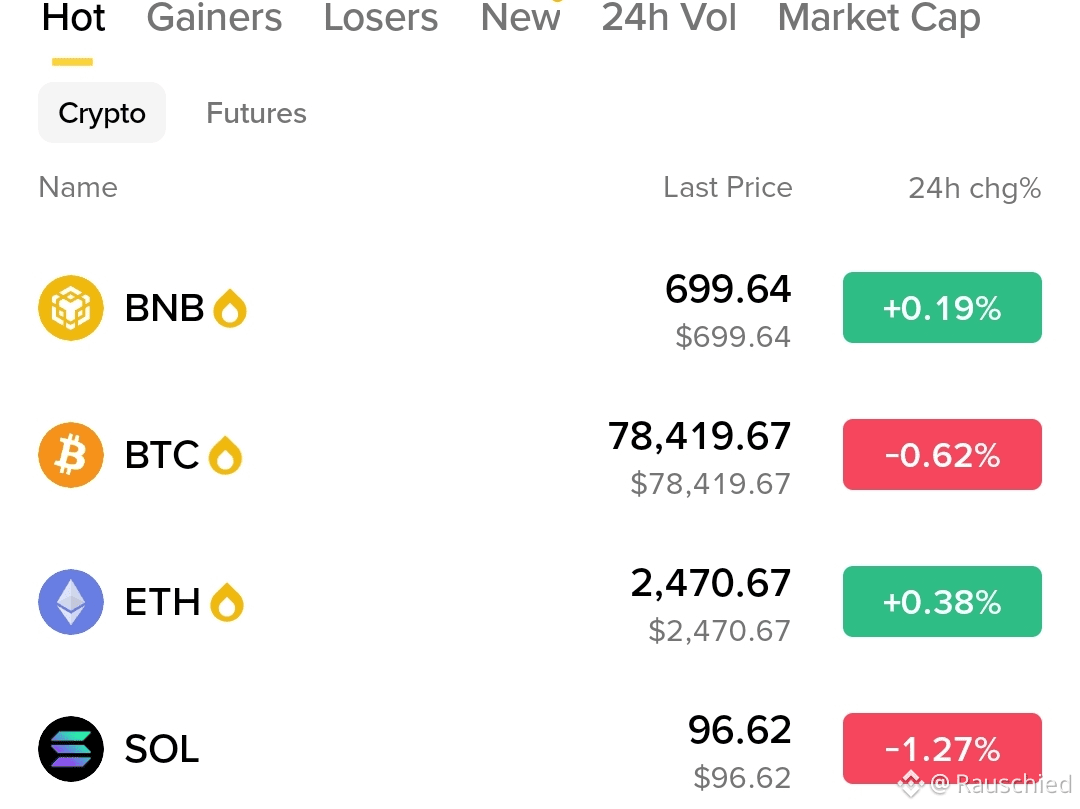Click the hot flame icon beside ETH
This screenshot has width=1080, height=809.
[x=227, y=602]
